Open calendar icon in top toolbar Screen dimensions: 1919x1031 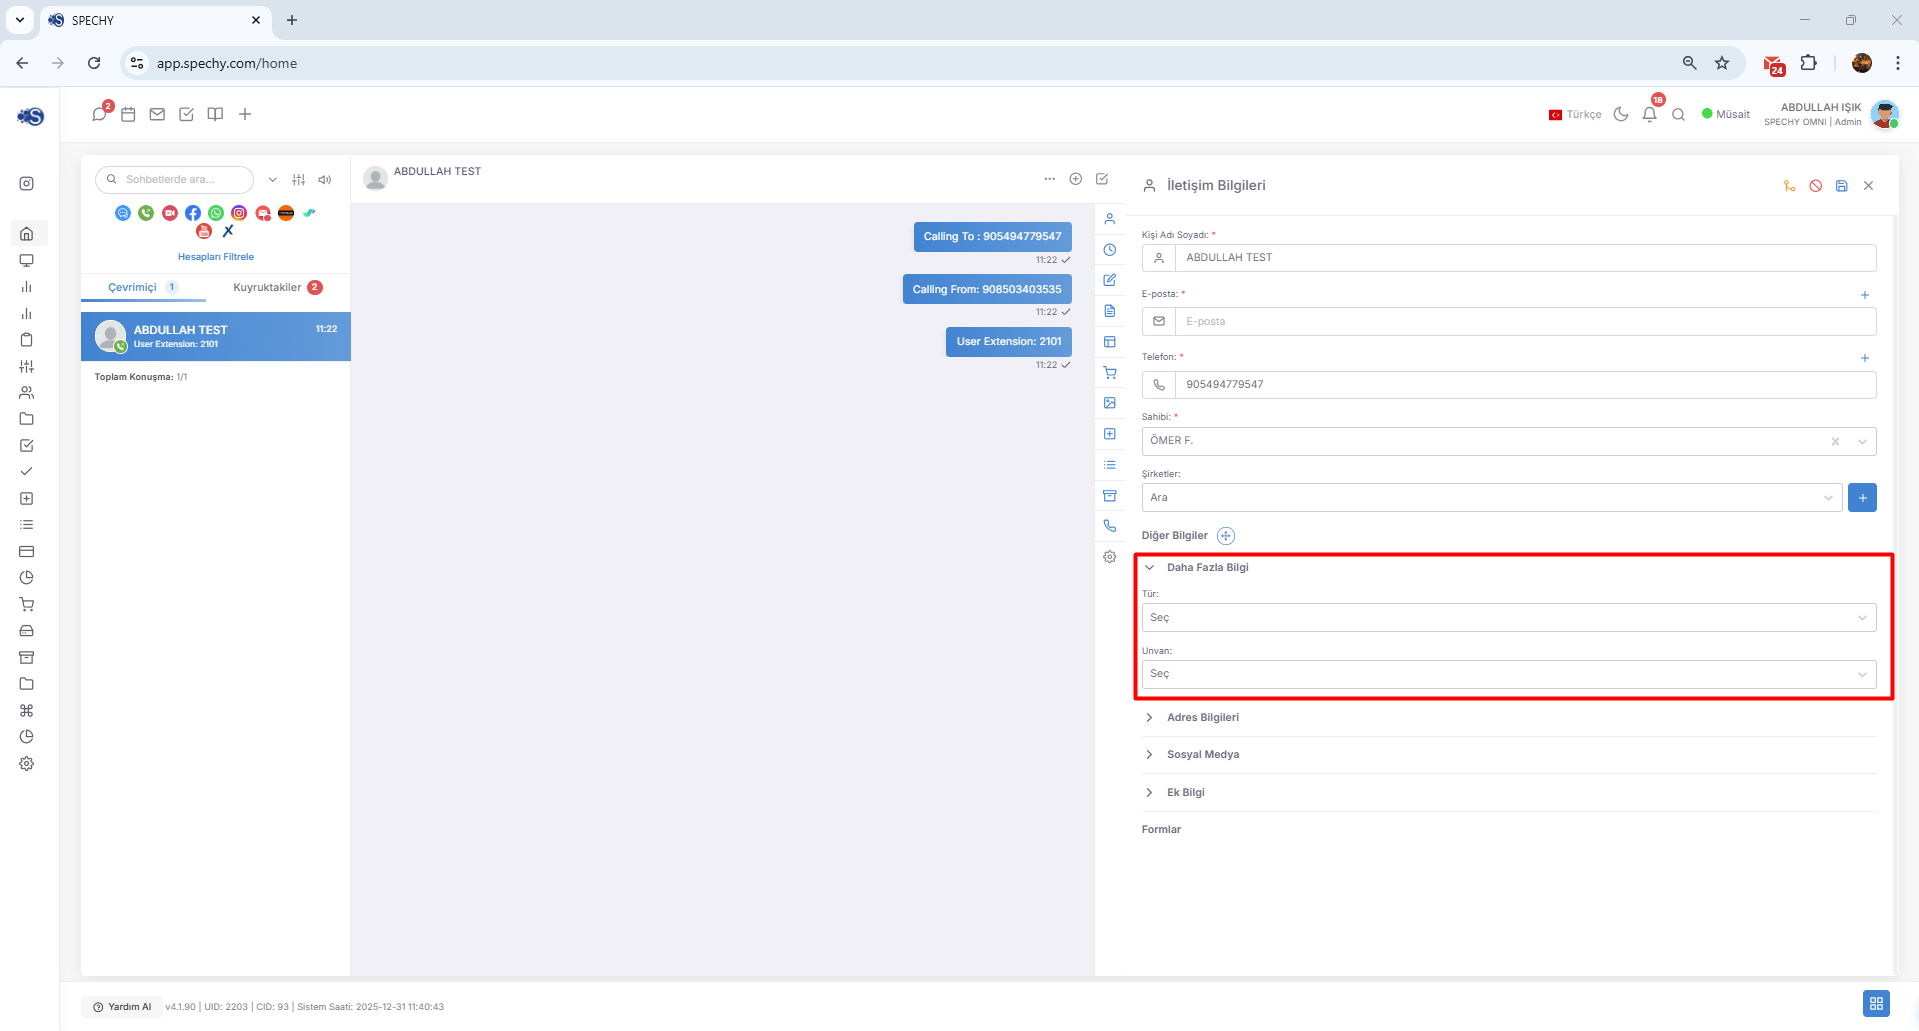[x=128, y=114]
